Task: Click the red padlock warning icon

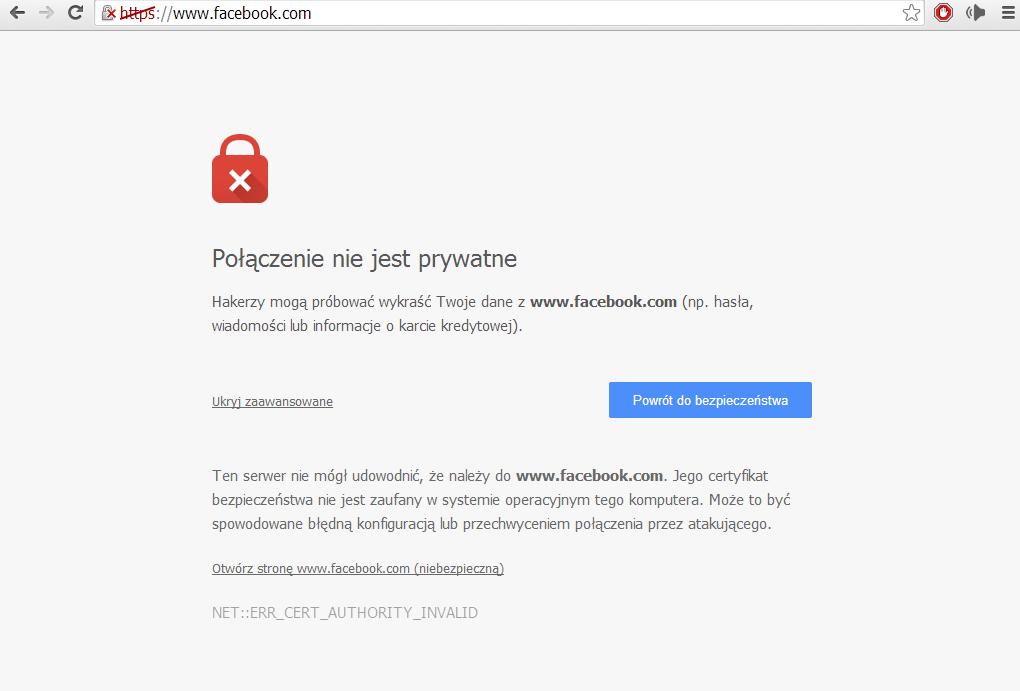Action: coord(240,169)
